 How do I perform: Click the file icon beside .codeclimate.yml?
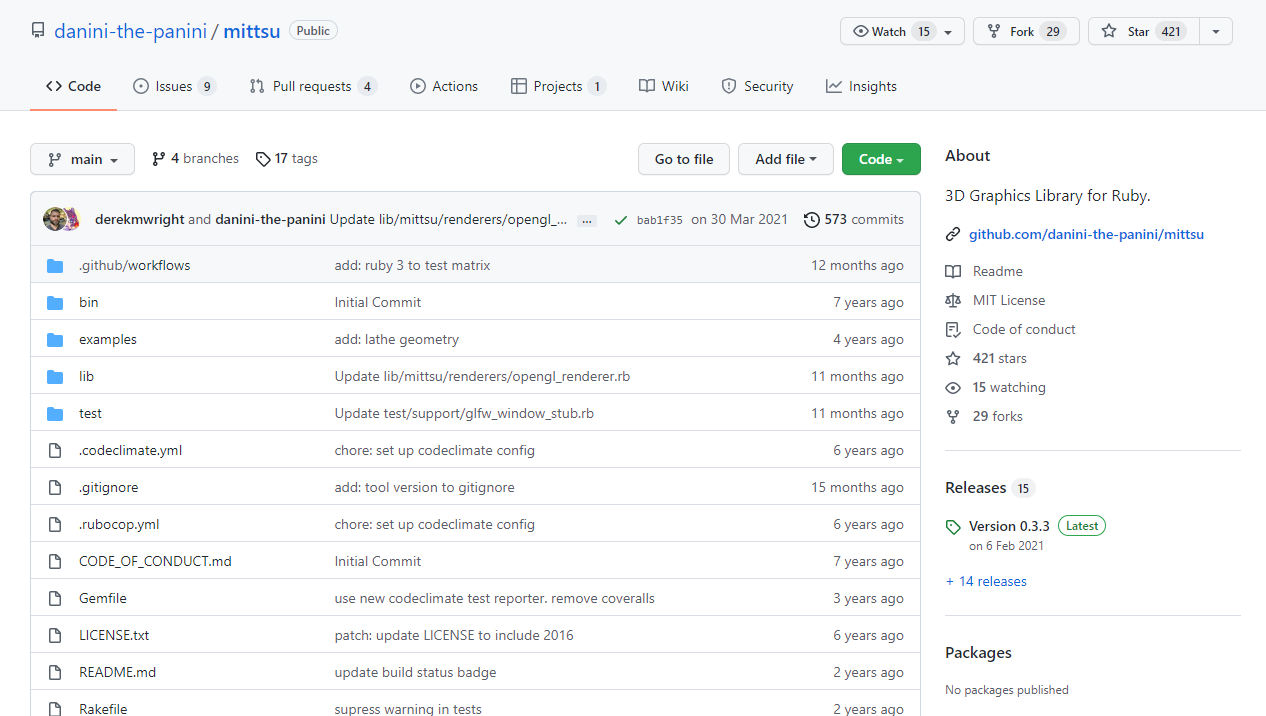[x=55, y=450]
